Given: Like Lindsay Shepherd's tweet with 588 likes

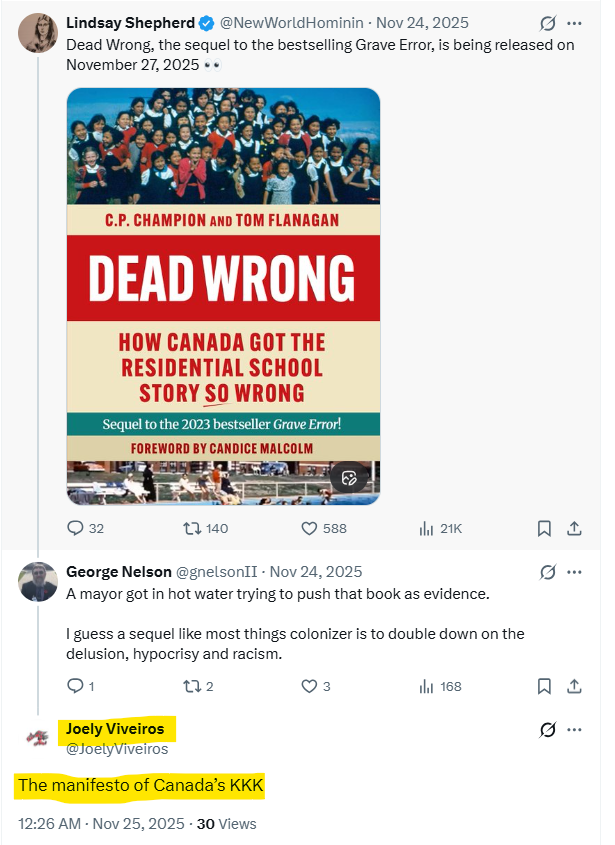Looking at the screenshot, I should [x=310, y=528].
